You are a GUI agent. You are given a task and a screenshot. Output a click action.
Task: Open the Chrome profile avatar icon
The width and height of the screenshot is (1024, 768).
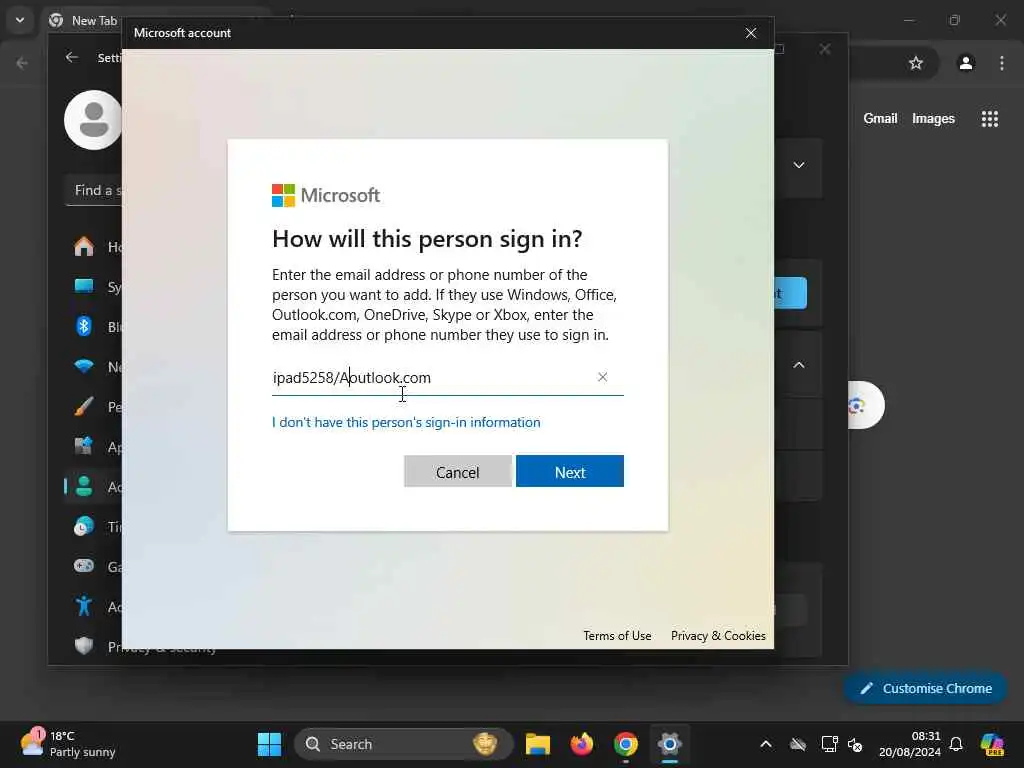[x=966, y=63]
